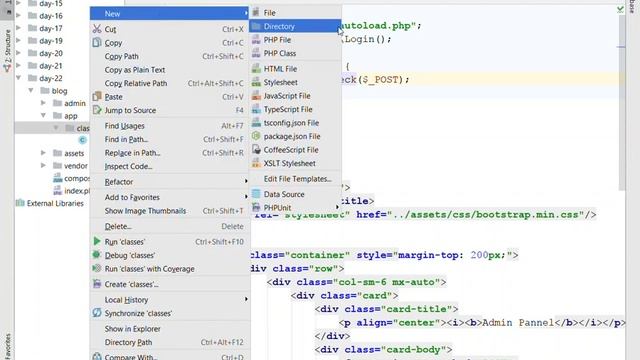Collapse the app folder
Image resolution: width=640 pixels, height=360 pixels.
tap(43, 116)
